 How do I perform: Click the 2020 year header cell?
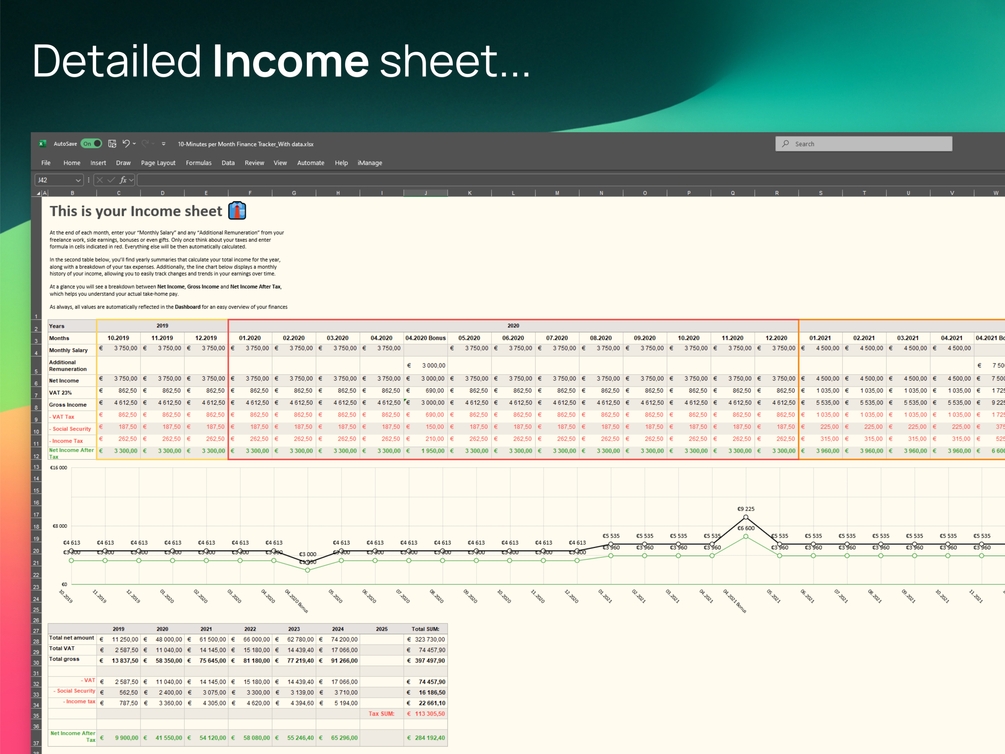(x=513, y=326)
